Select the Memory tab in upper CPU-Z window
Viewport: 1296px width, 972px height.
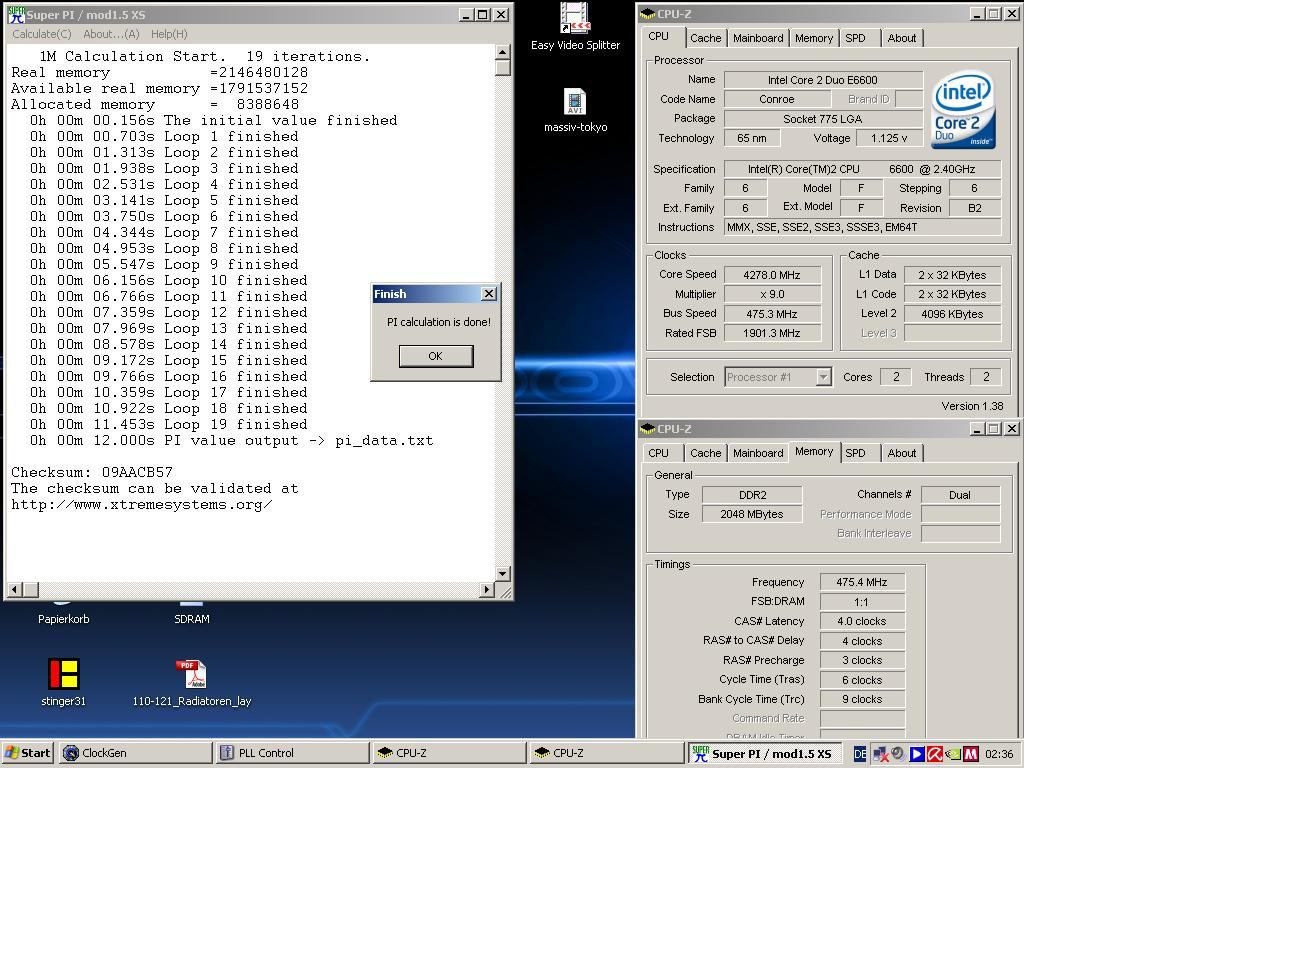(x=814, y=38)
